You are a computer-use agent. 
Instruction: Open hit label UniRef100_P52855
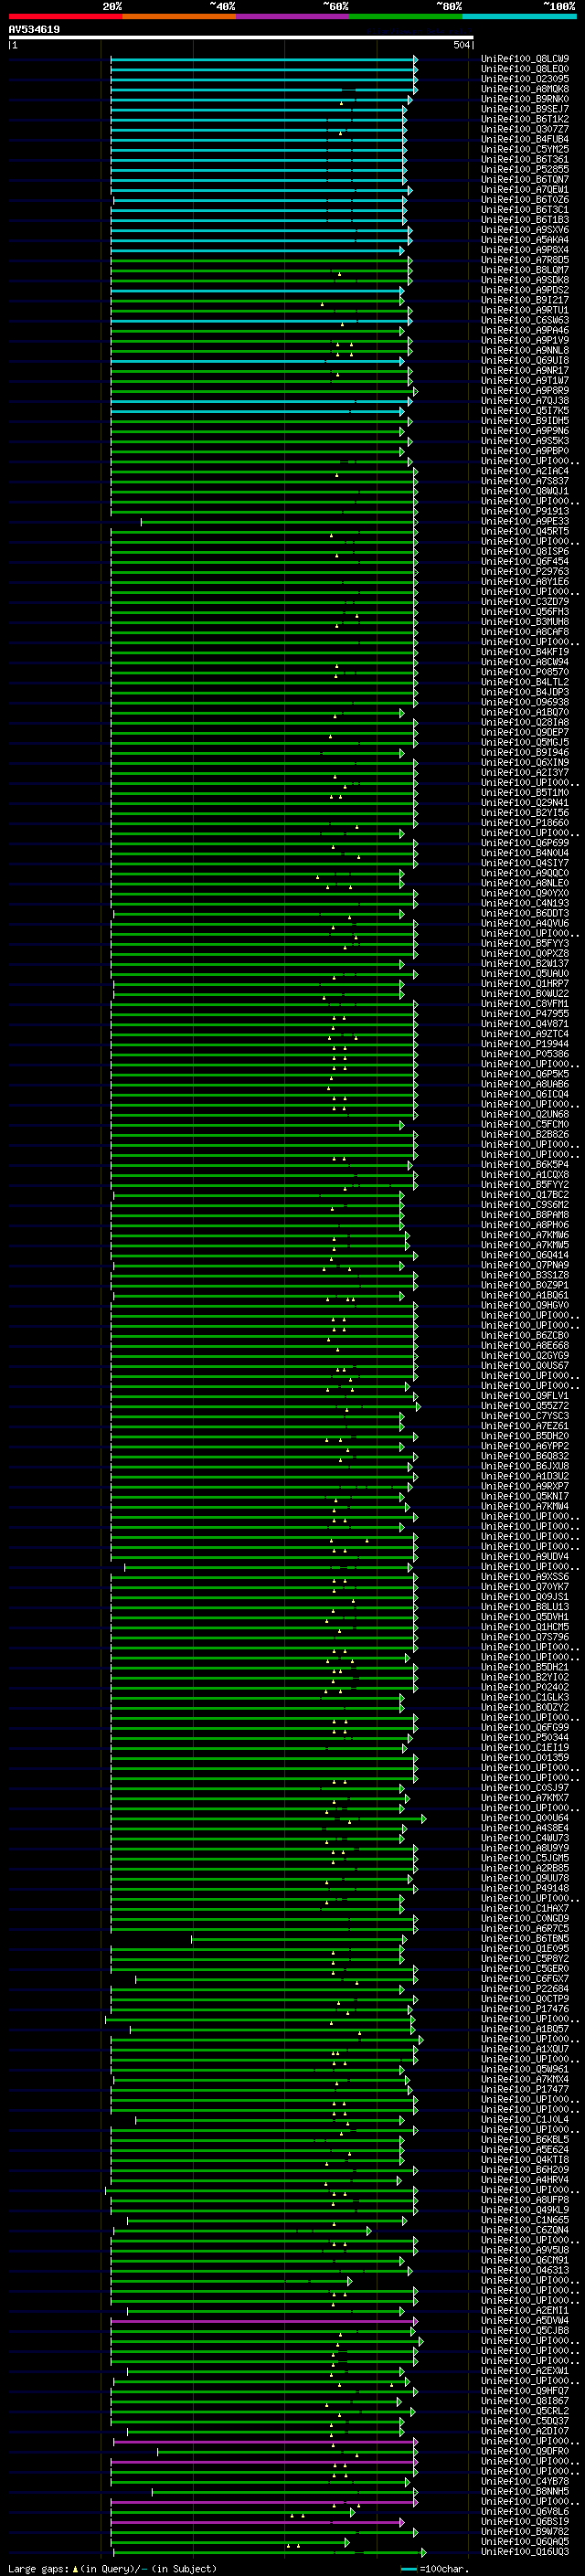click(x=525, y=169)
